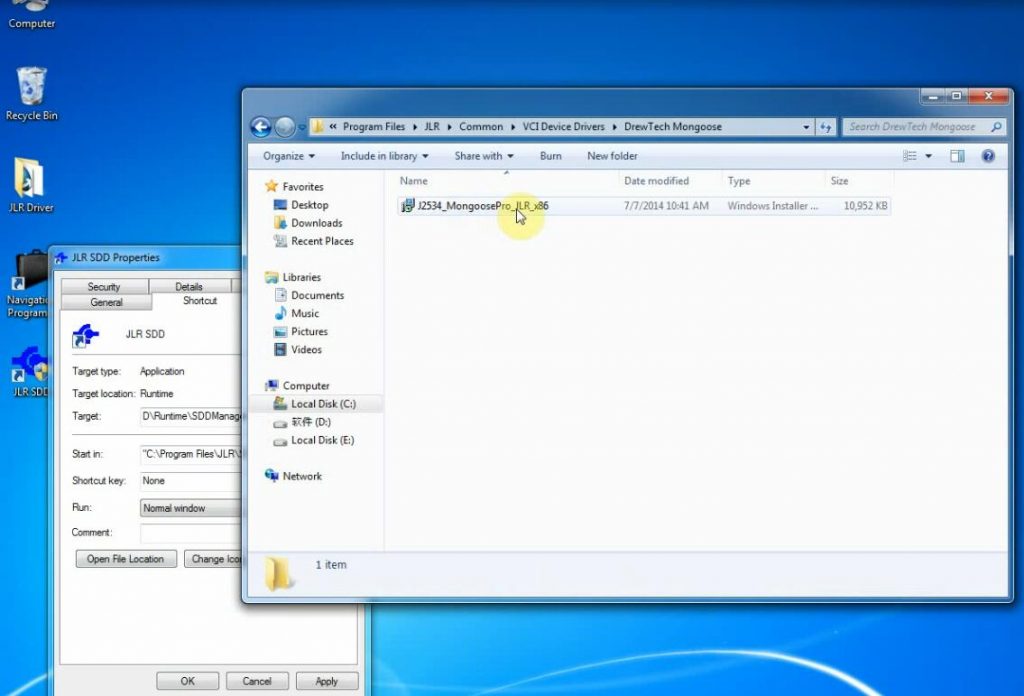1024x696 pixels.
Task: Open the recent pages dropdown by the nav arrows
Action: coord(302,127)
